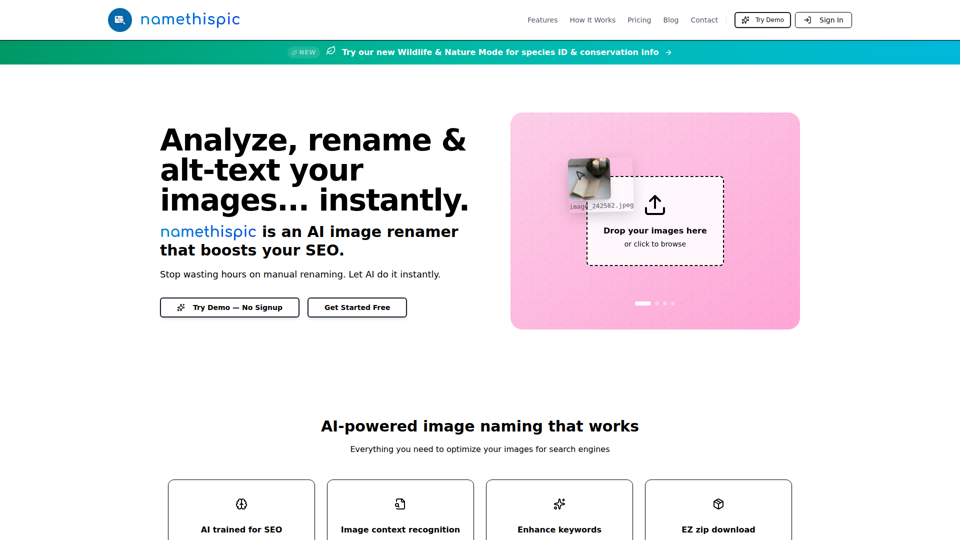This screenshot has height=540, width=960.
Task: Click the EZ zip download box icon
Action: [x=718, y=504]
